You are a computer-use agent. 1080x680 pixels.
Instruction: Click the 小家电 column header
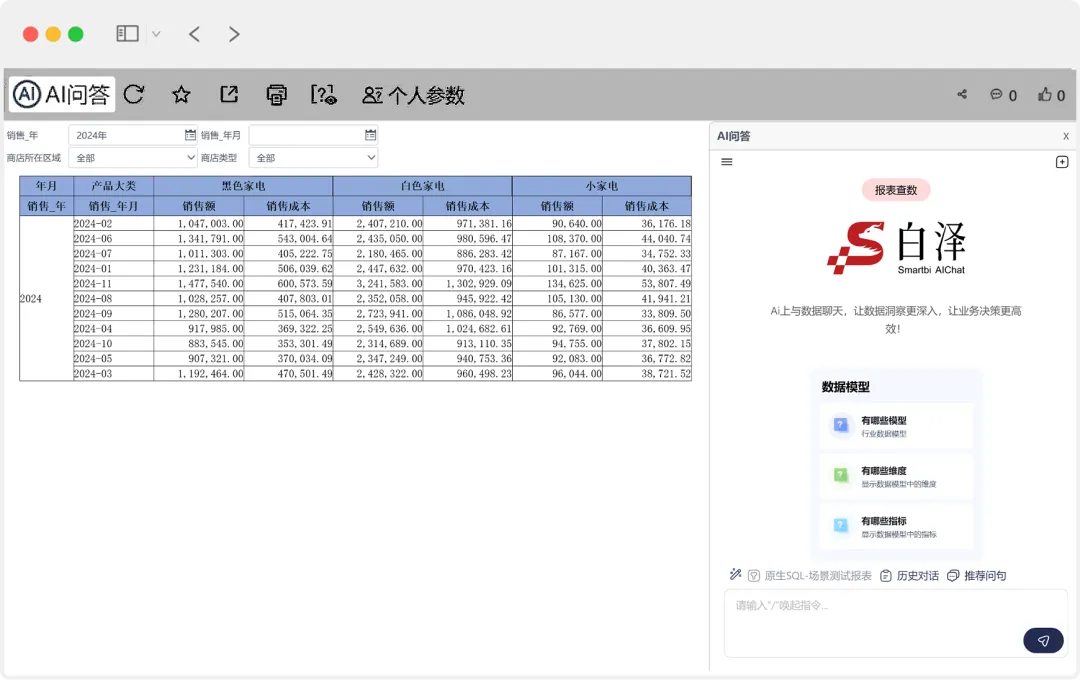601,186
